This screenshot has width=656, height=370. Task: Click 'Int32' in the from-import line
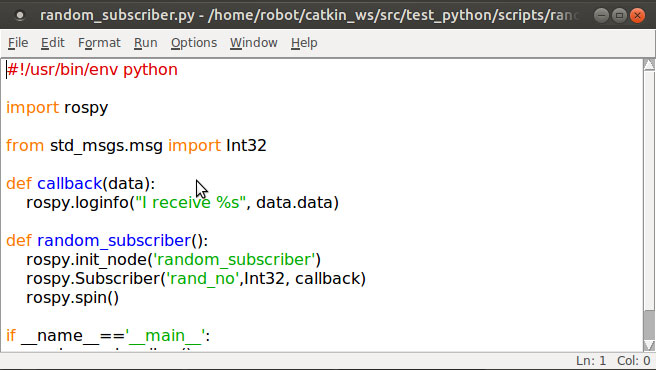246,146
